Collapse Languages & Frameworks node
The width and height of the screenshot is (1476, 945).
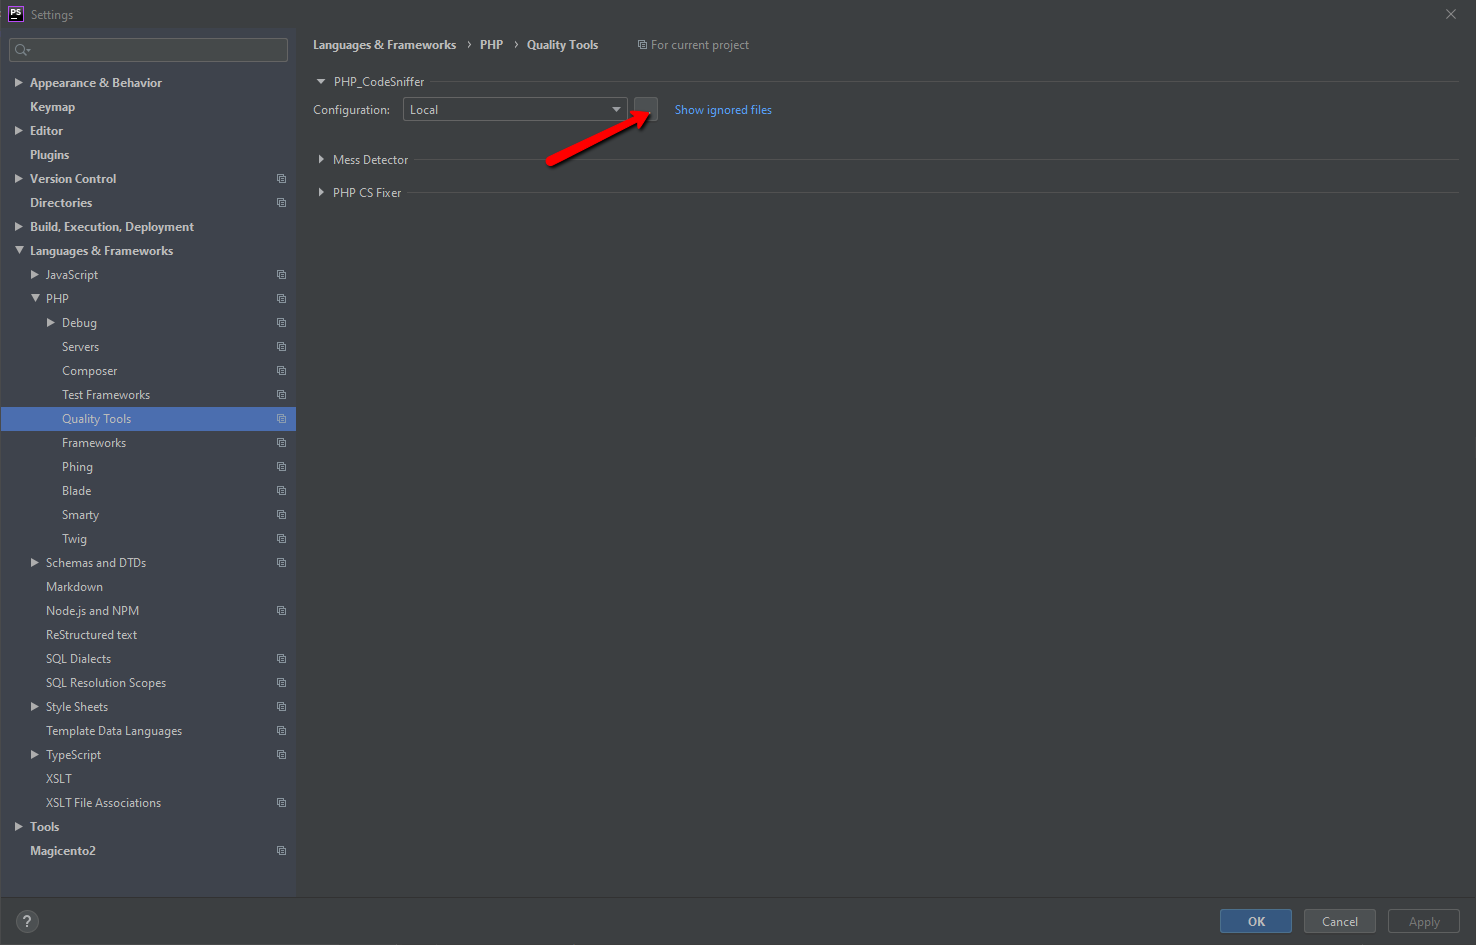point(19,251)
